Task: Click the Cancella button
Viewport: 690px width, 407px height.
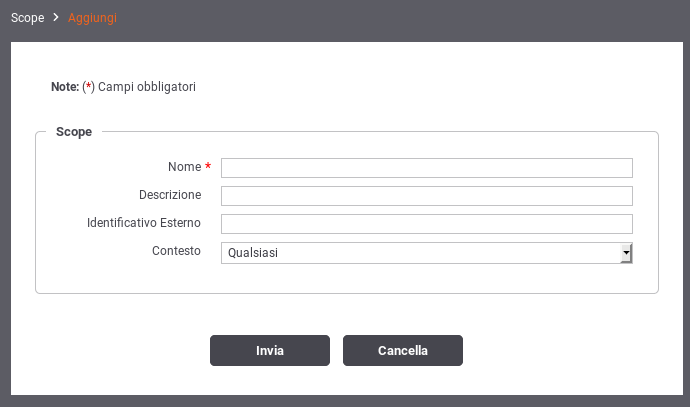Action: (403, 350)
